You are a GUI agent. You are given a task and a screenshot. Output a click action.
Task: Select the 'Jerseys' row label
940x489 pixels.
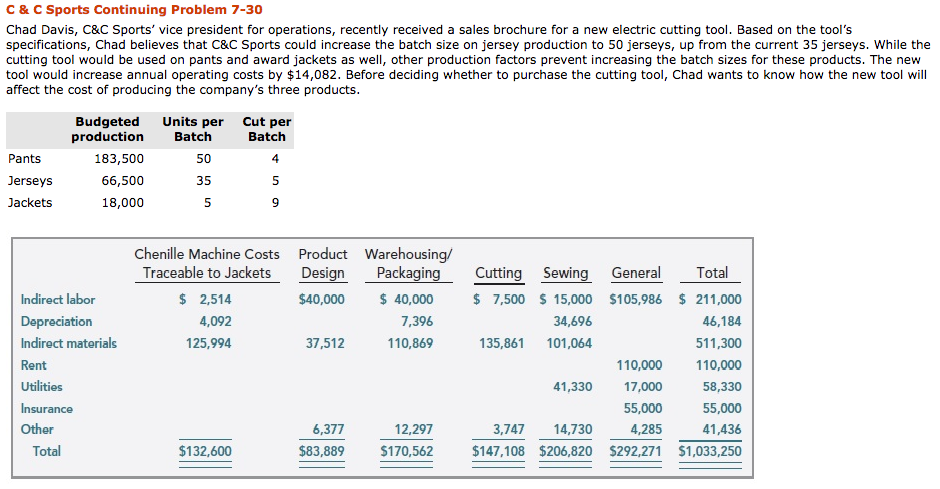pos(30,181)
